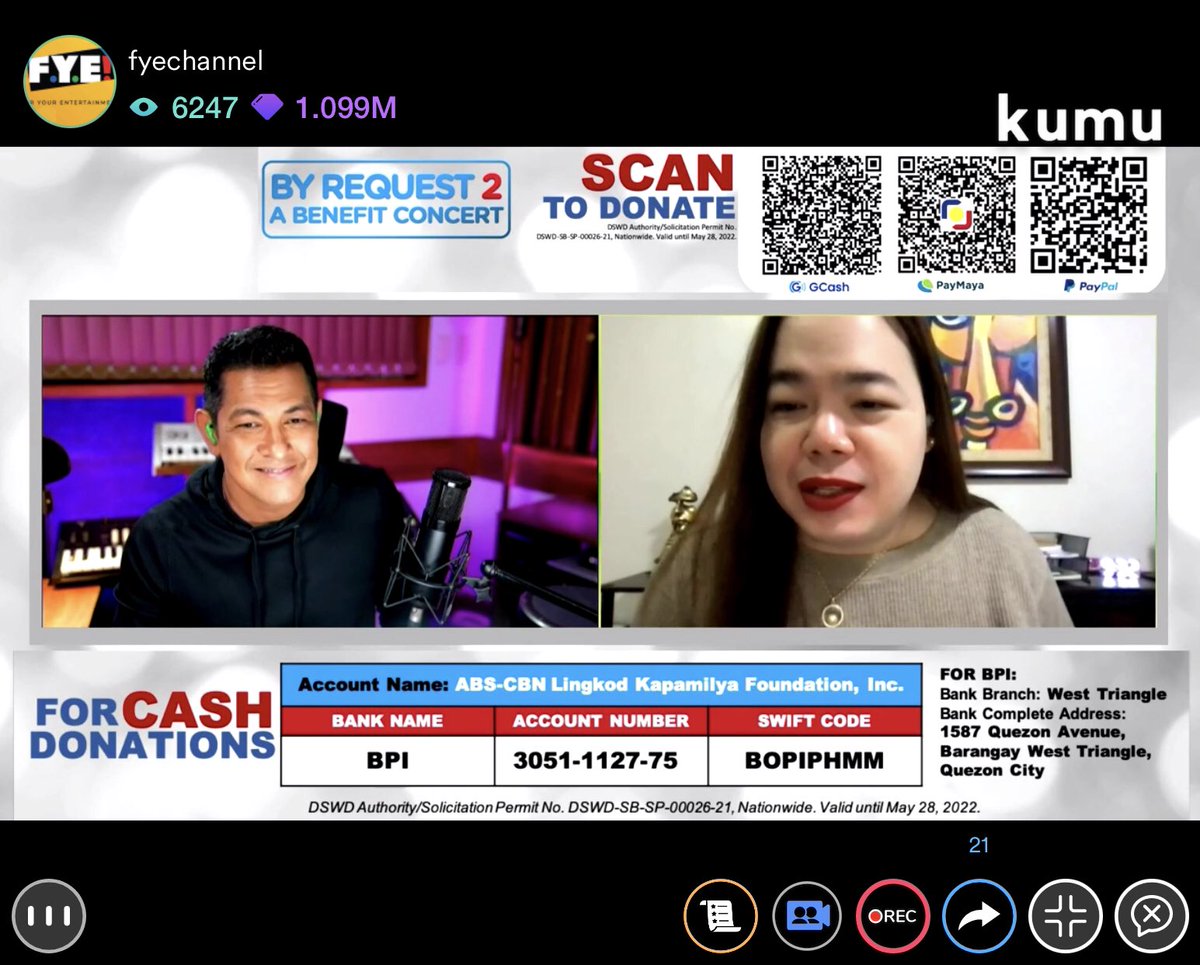The height and width of the screenshot is (965, 1200).
Task: Tap the GCash label
Action: (819, 286)
